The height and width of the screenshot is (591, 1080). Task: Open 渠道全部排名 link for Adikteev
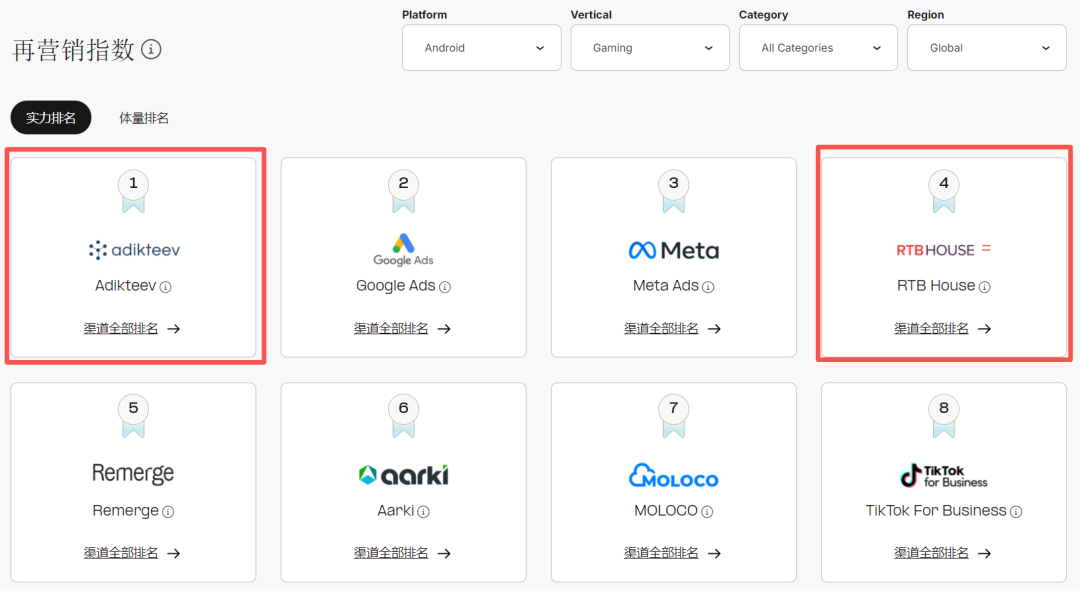point(132,329)
